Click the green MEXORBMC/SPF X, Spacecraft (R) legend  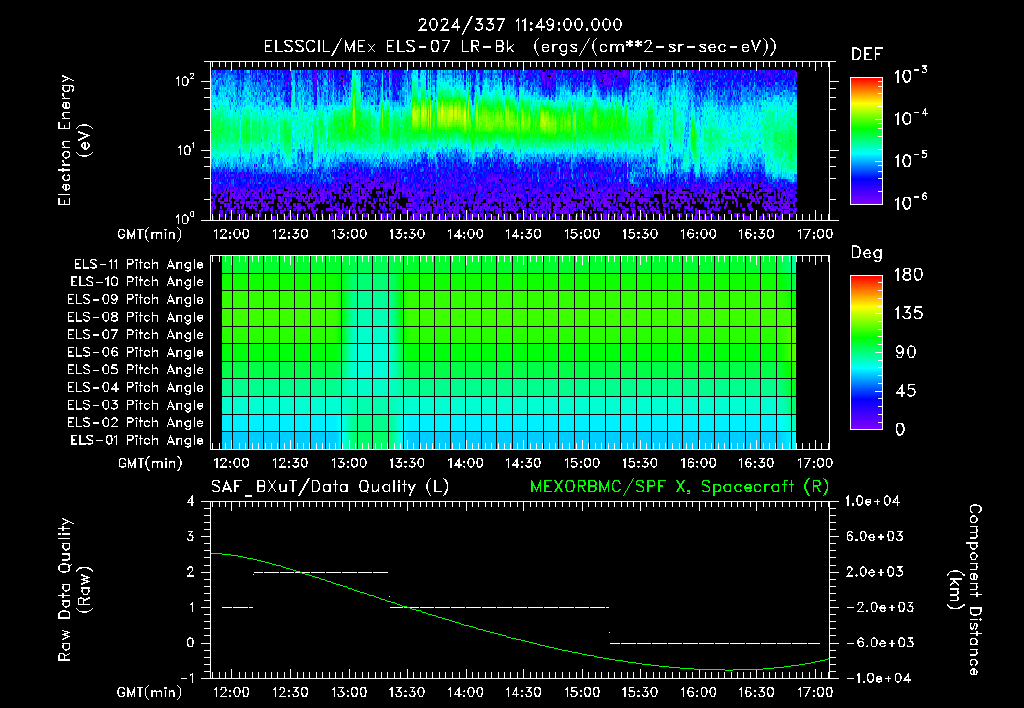(x=679, y=487)
